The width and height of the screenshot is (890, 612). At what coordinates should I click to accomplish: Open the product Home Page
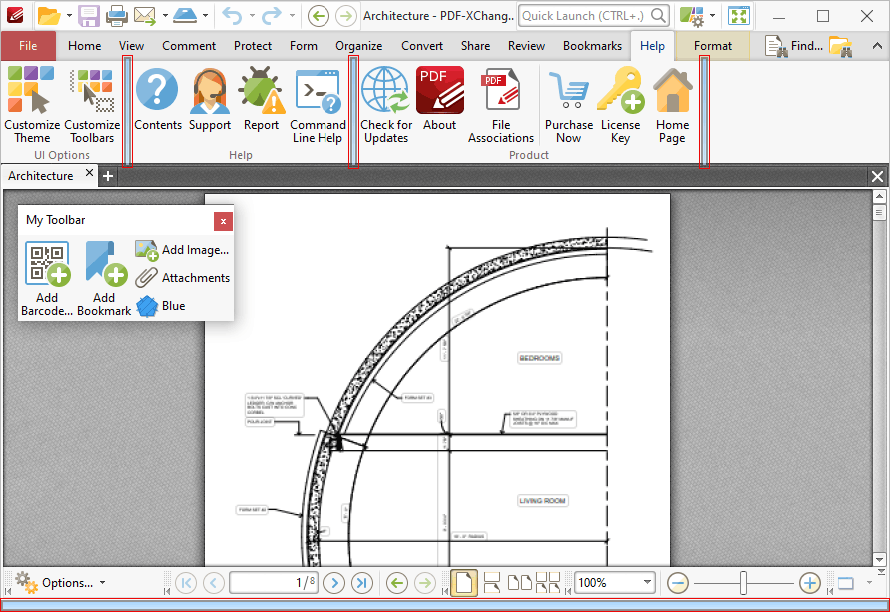673,105
